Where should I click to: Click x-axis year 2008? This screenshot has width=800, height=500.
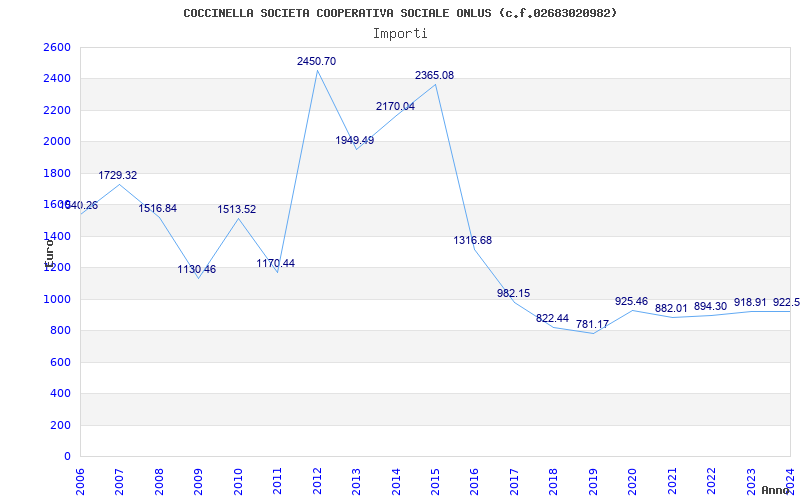click(x=159, y=482)
